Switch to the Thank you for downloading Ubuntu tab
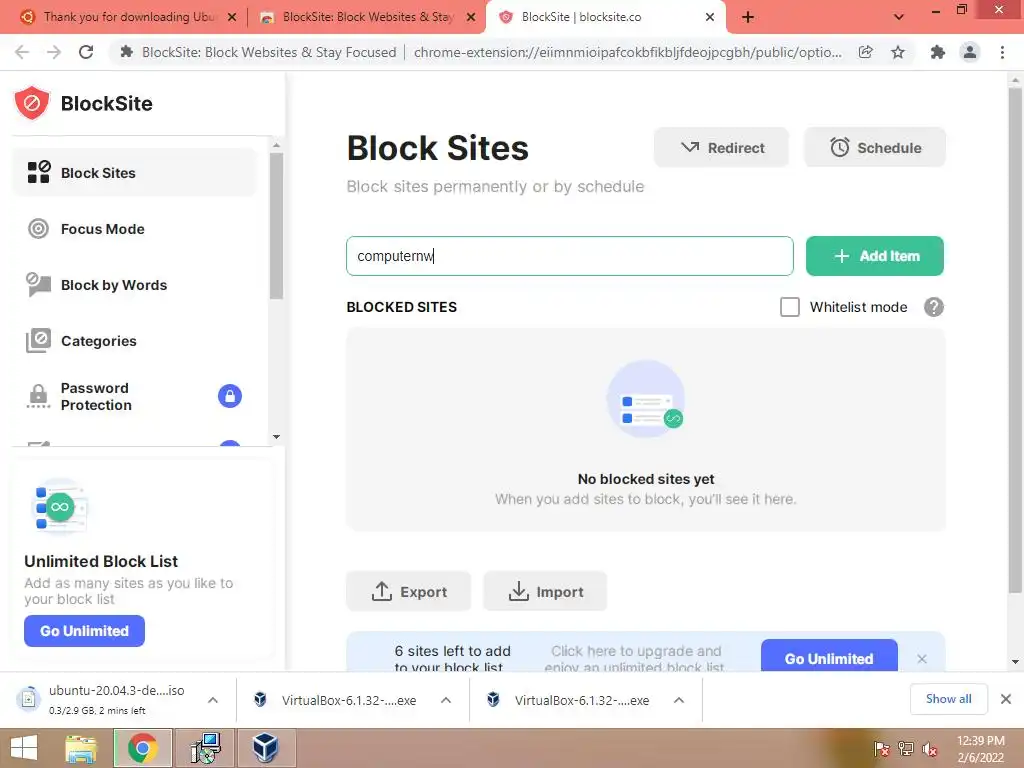This screenshot has width=1024, height=768. click(129, 17)
